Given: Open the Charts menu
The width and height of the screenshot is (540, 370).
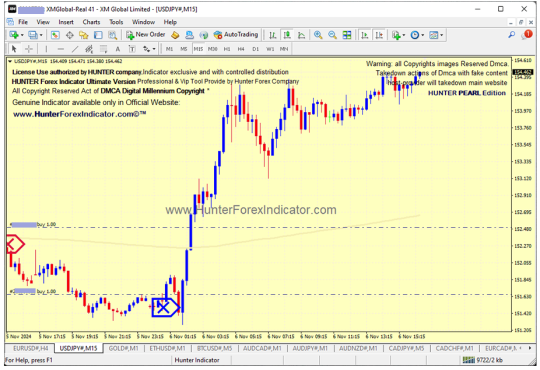Looking at the screenshot, I should click(x=91, y=22).
